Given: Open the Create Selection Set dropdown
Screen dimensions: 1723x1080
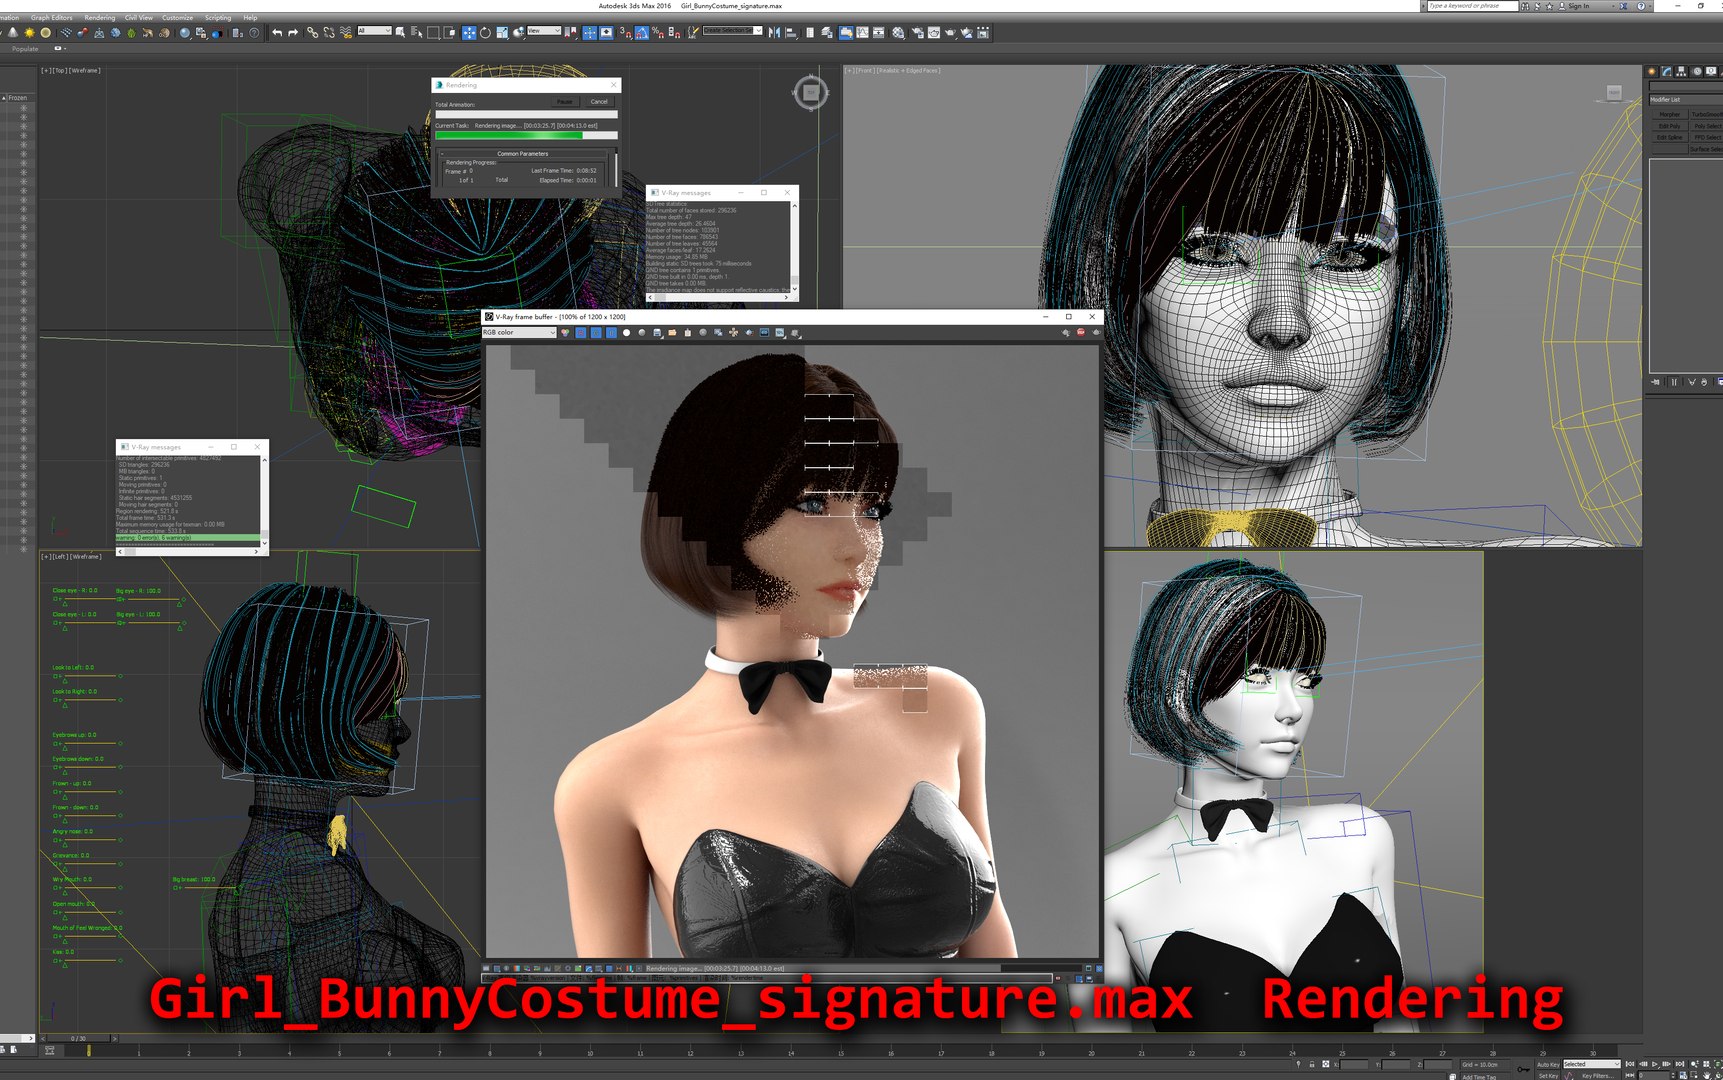Looking at the screenshot, I should [x=733, y=31].
